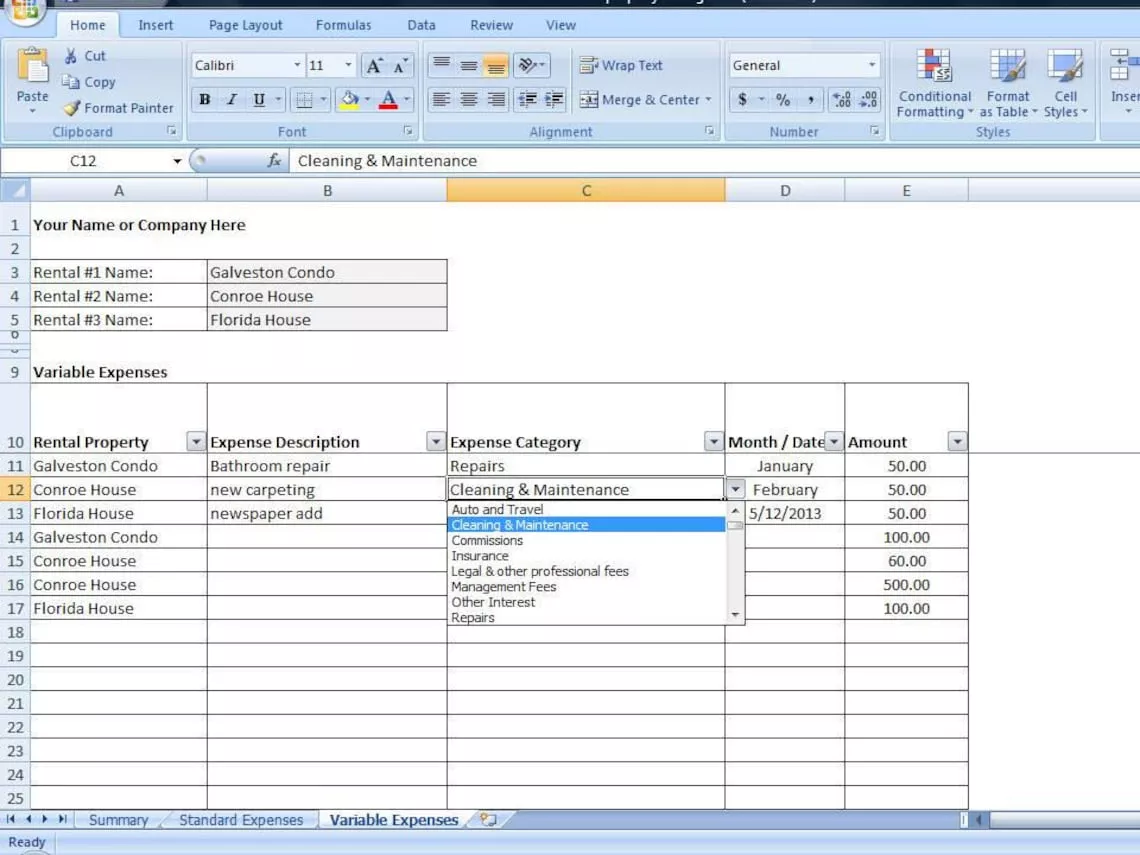Switch to the Formulas ribbon tab

(x=343, y=25)
